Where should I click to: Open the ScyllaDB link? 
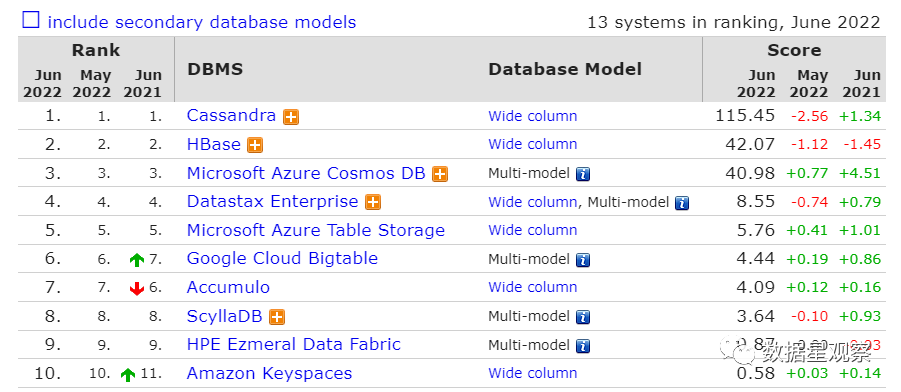pos(225,316)
